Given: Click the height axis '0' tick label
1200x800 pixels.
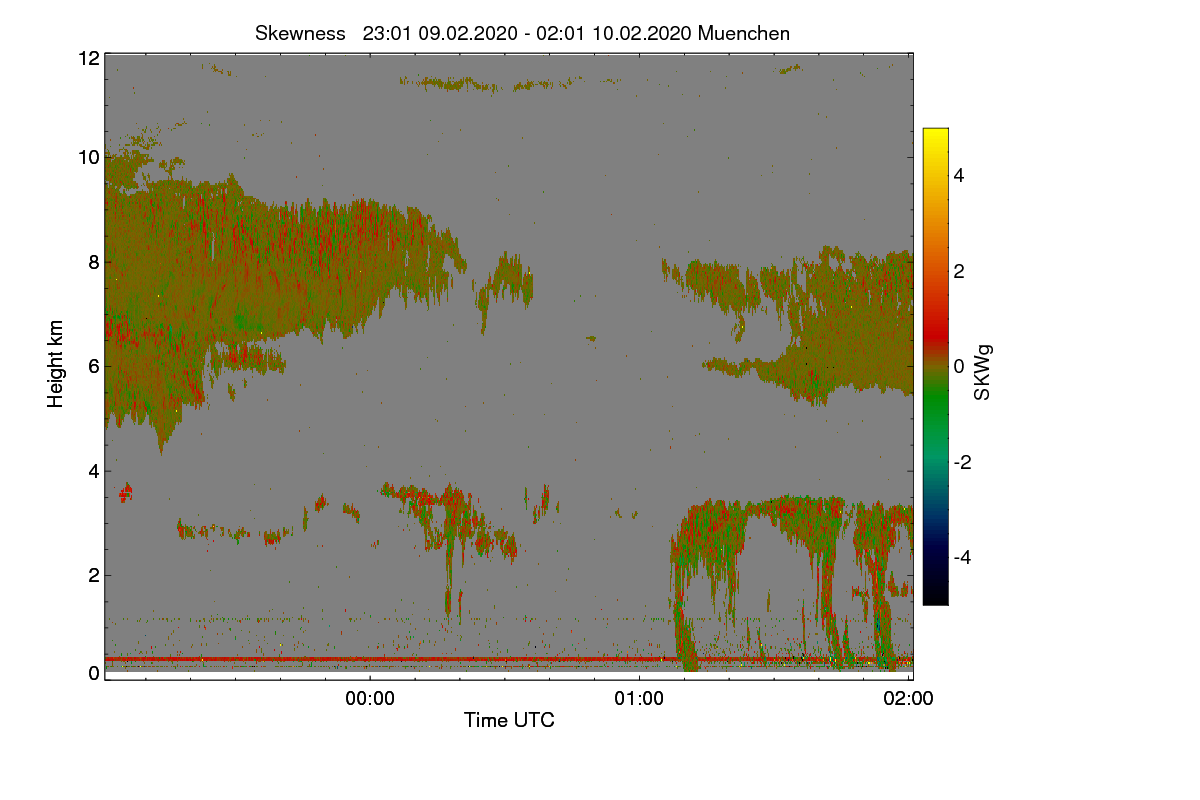Looking at the screenshot, I should click(94, 673).
